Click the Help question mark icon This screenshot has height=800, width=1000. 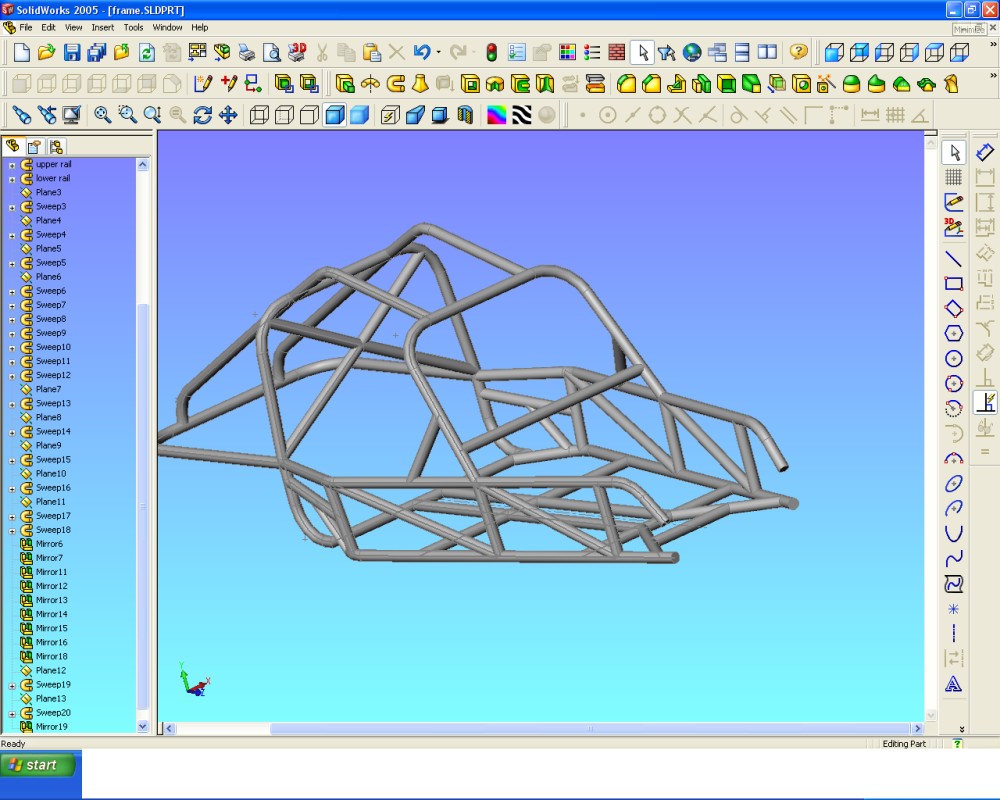798,52
